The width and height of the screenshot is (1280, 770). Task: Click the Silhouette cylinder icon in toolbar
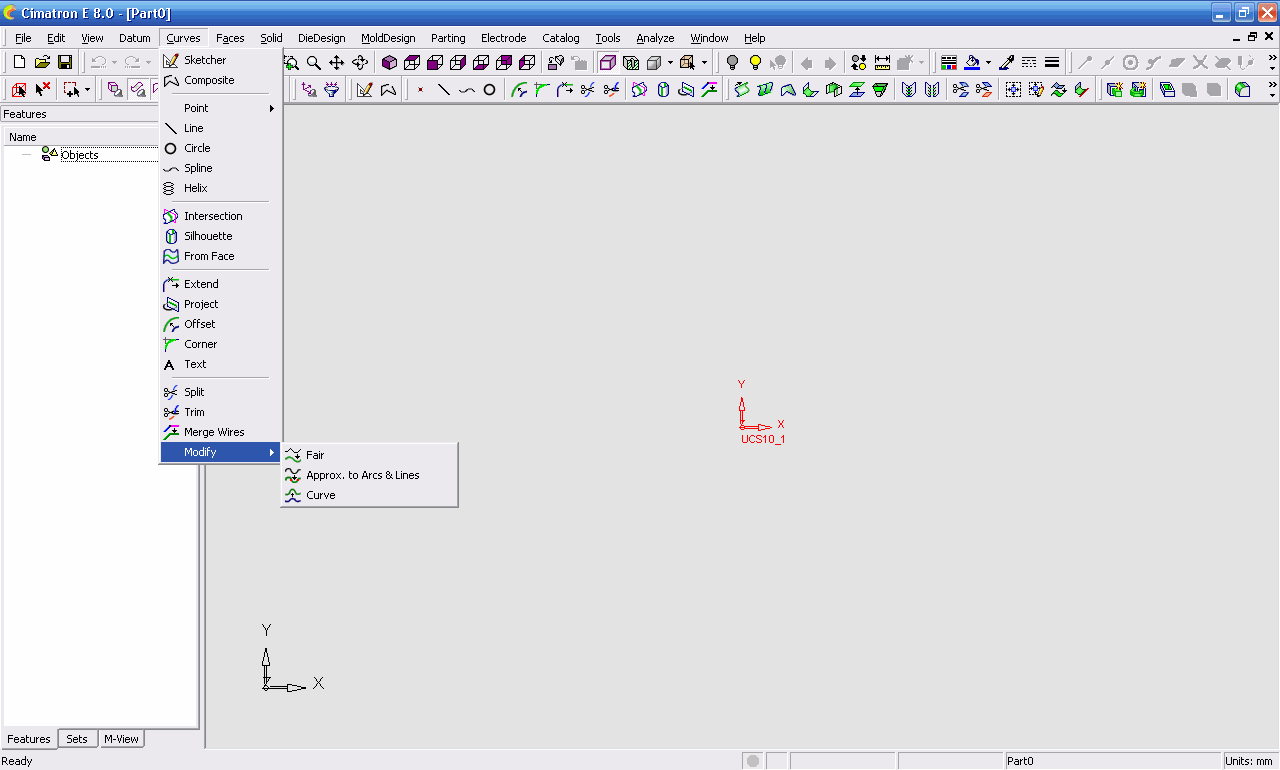663,89
